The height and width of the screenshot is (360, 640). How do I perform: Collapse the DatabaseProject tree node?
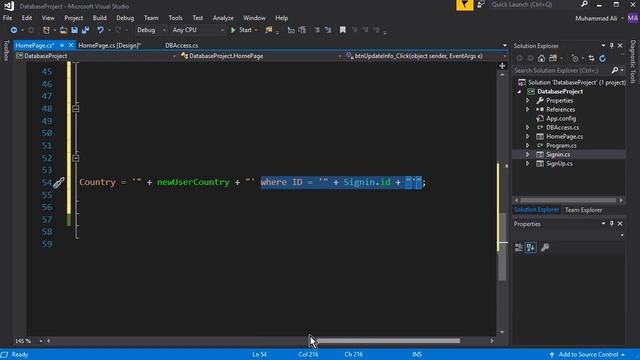pos(520,92)
